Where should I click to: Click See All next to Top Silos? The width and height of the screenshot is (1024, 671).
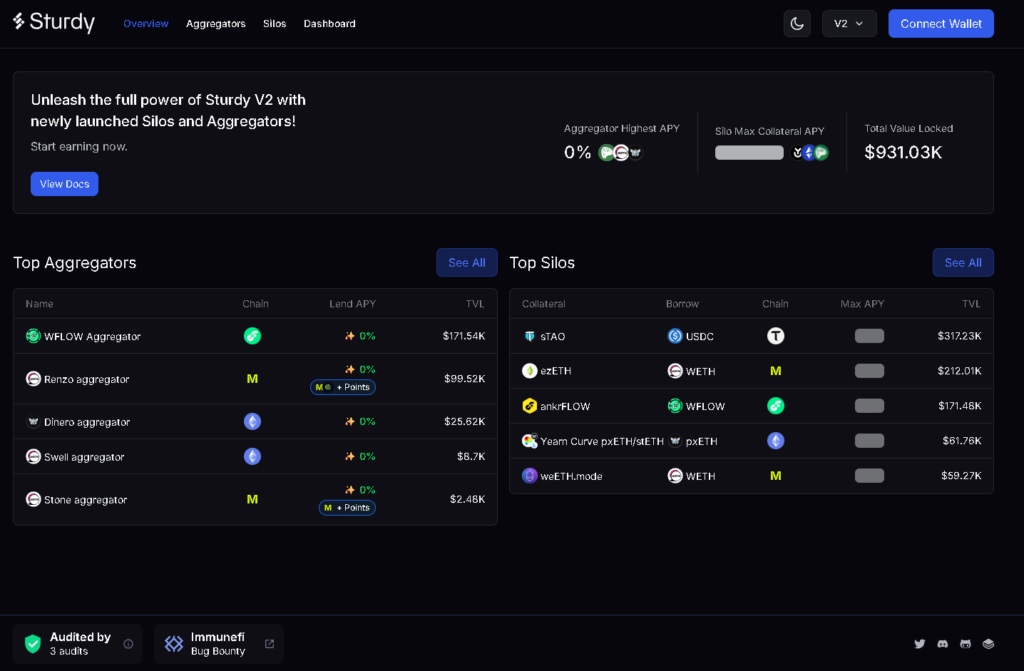(x=963, y=262)
